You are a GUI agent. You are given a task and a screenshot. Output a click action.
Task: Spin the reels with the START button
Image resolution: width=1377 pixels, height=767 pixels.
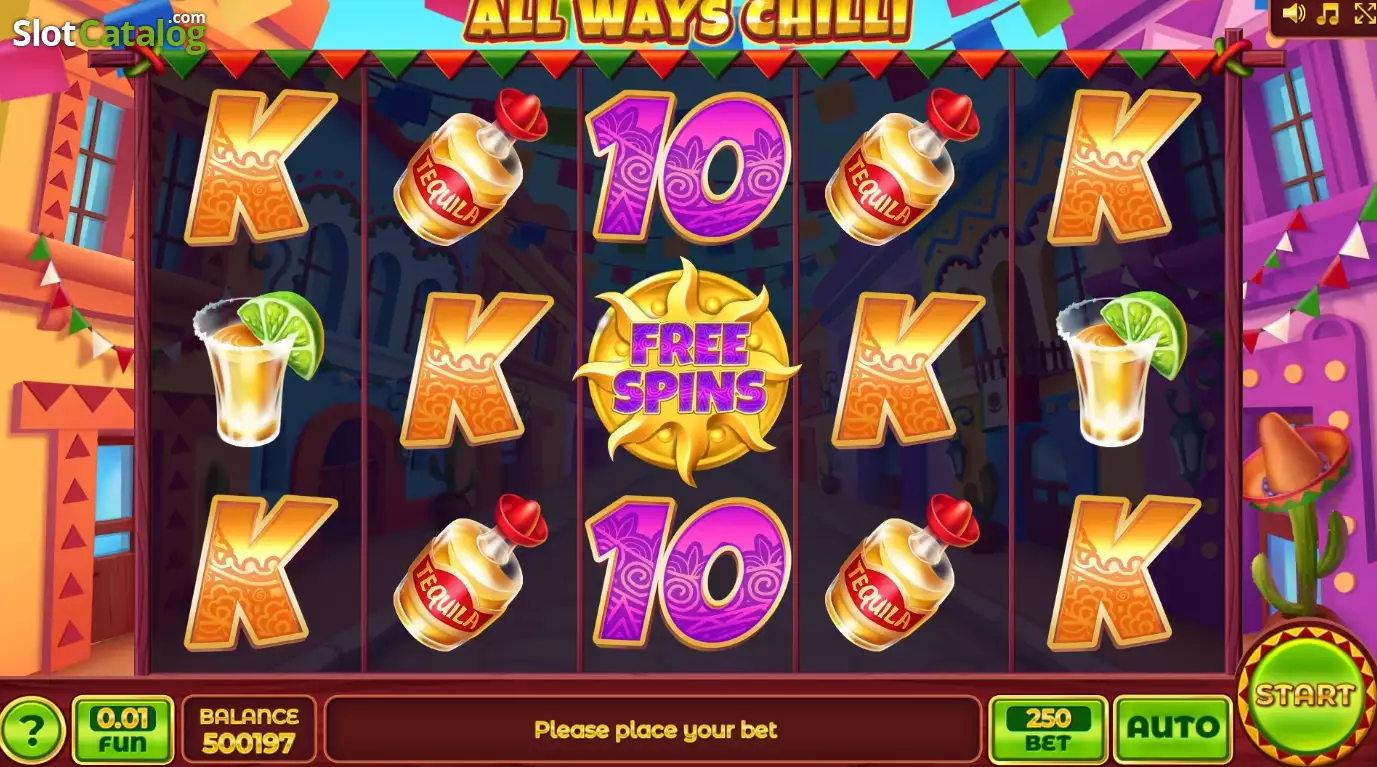[1305, 694]
